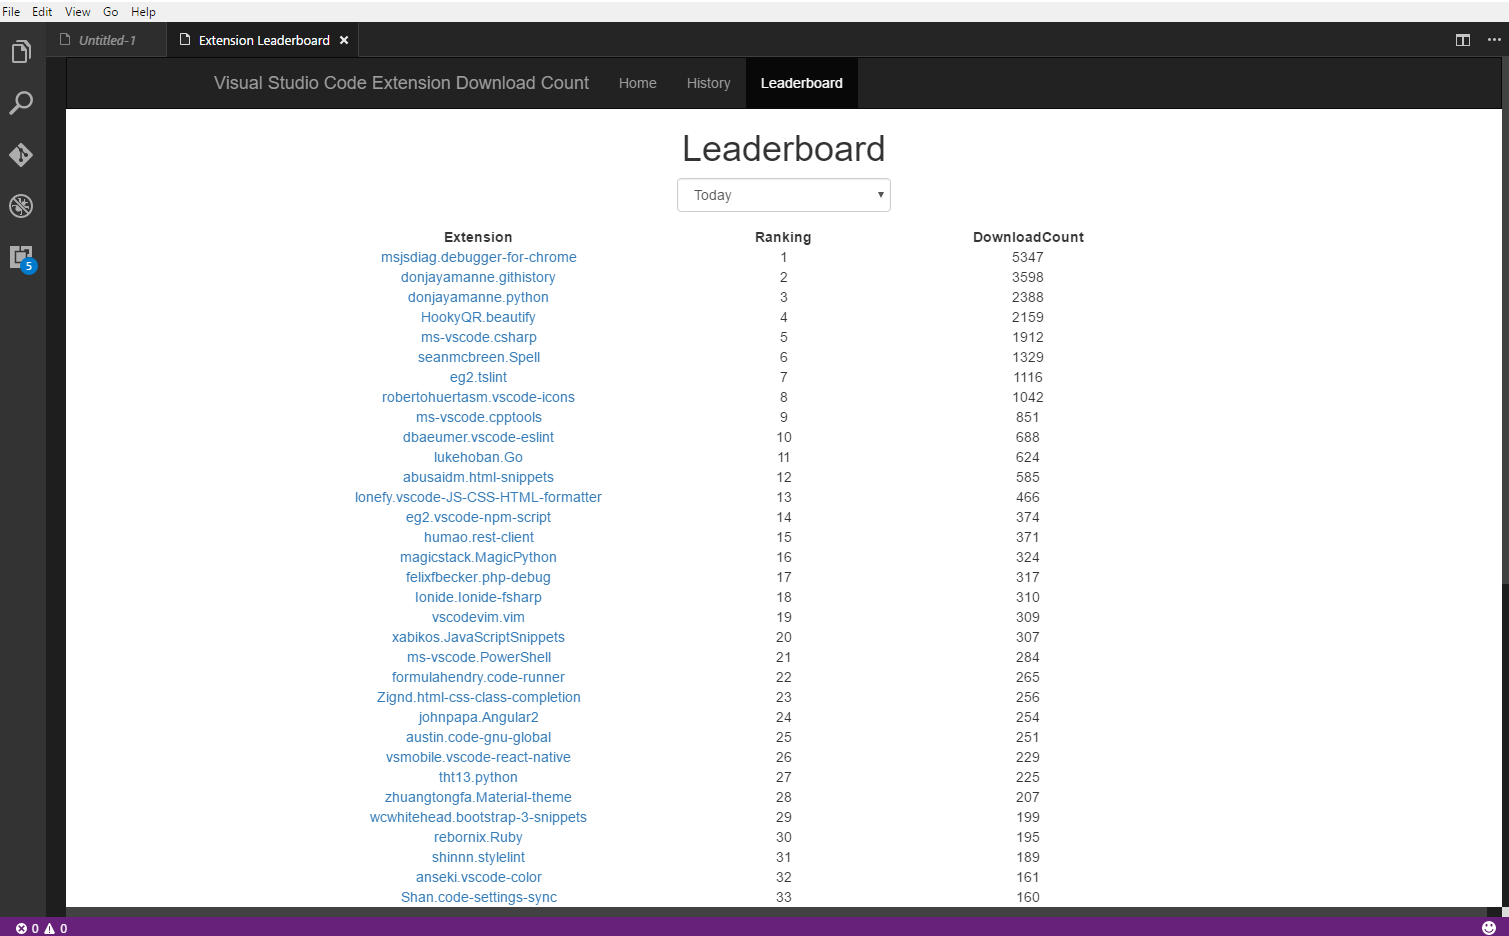This screenshot has height=936, width=1509.
Task: Open wcwhitehead.bootstrap-3-snippets link
Action: [478, 817]
